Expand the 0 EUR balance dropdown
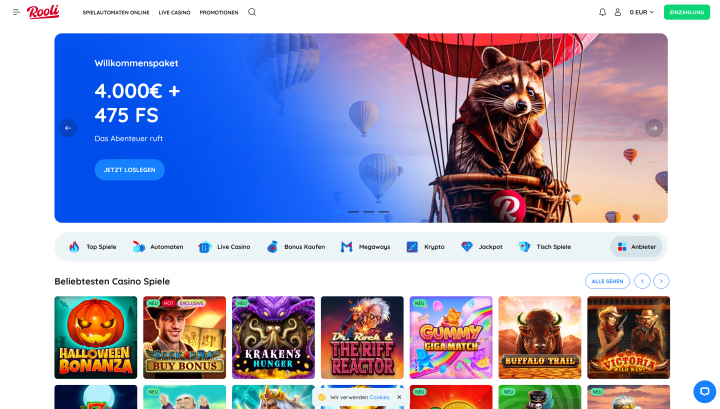This screenshot has width=720, height=409. coord(641,12)
